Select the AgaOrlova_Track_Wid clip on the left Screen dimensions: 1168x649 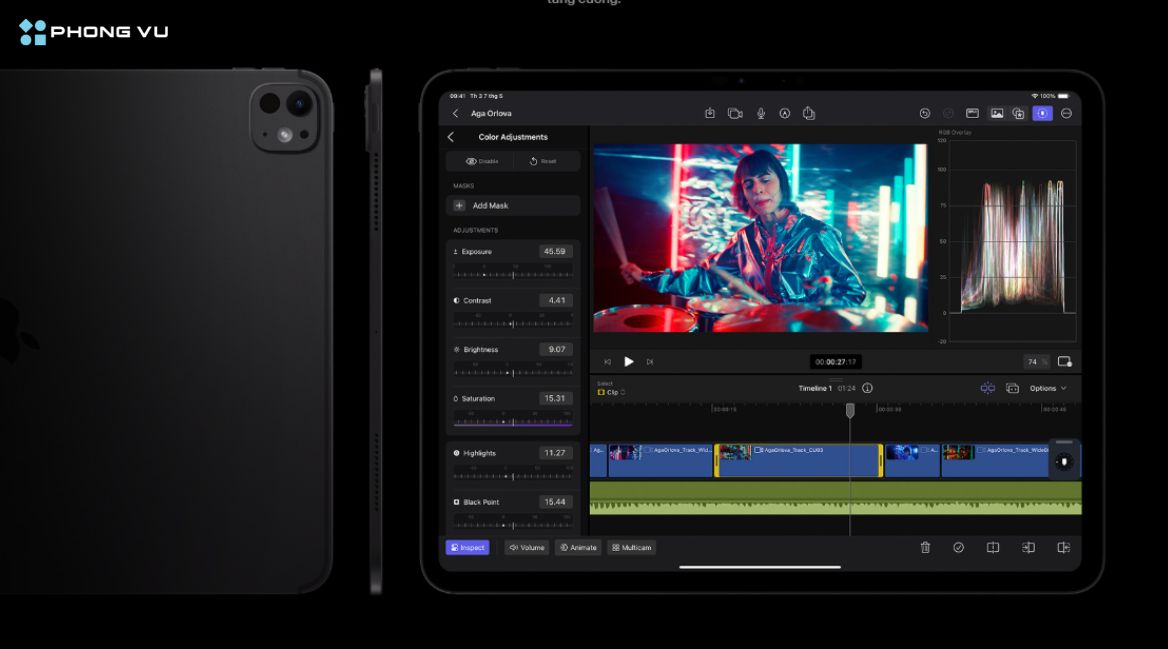tap(660, 460)
